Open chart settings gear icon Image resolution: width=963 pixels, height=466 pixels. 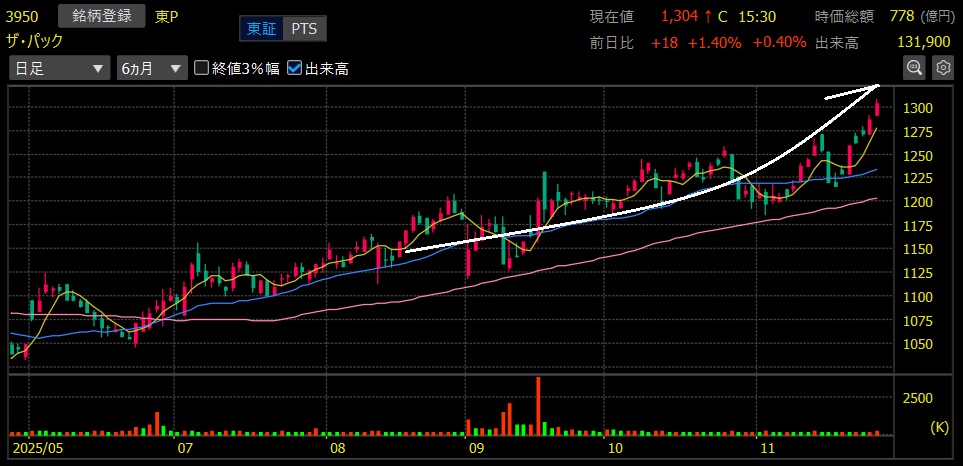pyautogui.click(x=942, y=67)
